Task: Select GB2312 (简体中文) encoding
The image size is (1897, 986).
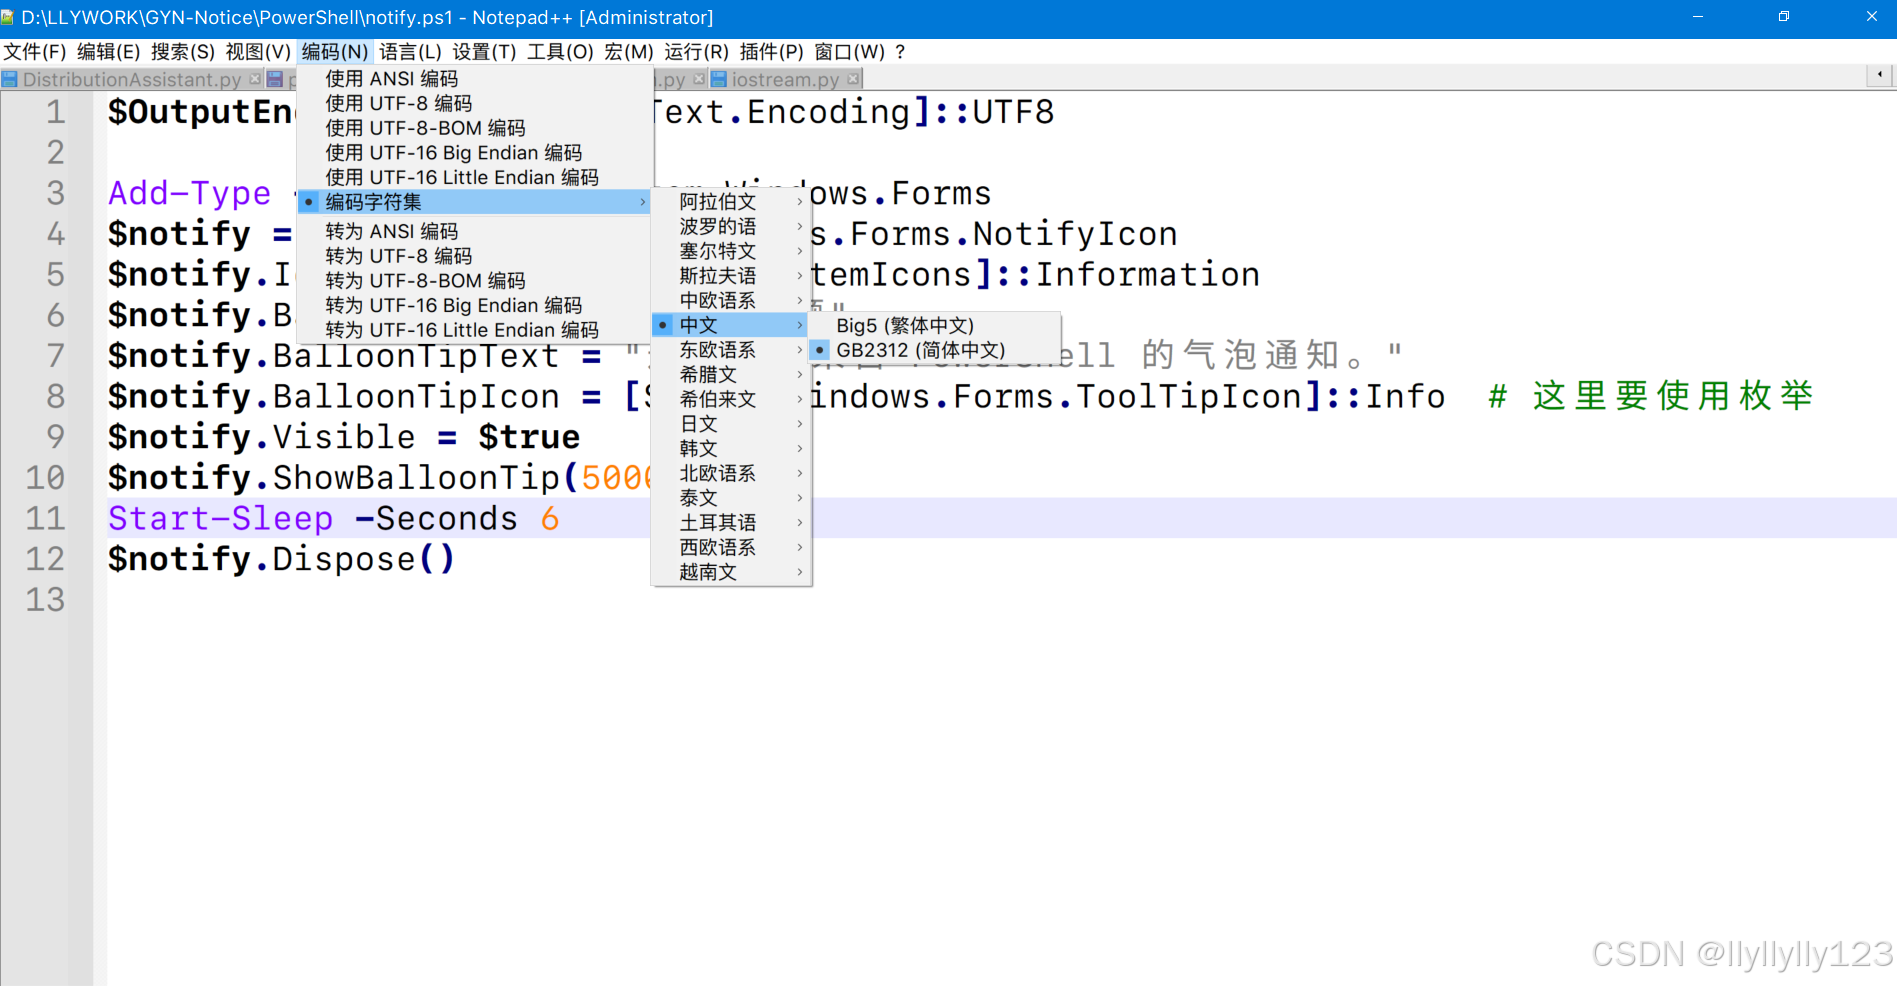Action: pos(920,350)
